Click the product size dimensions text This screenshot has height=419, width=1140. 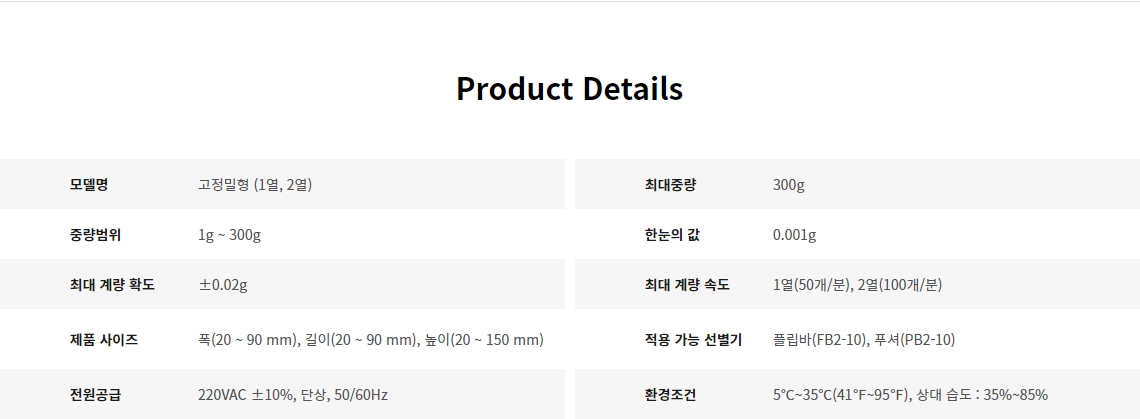pos(371,340)
